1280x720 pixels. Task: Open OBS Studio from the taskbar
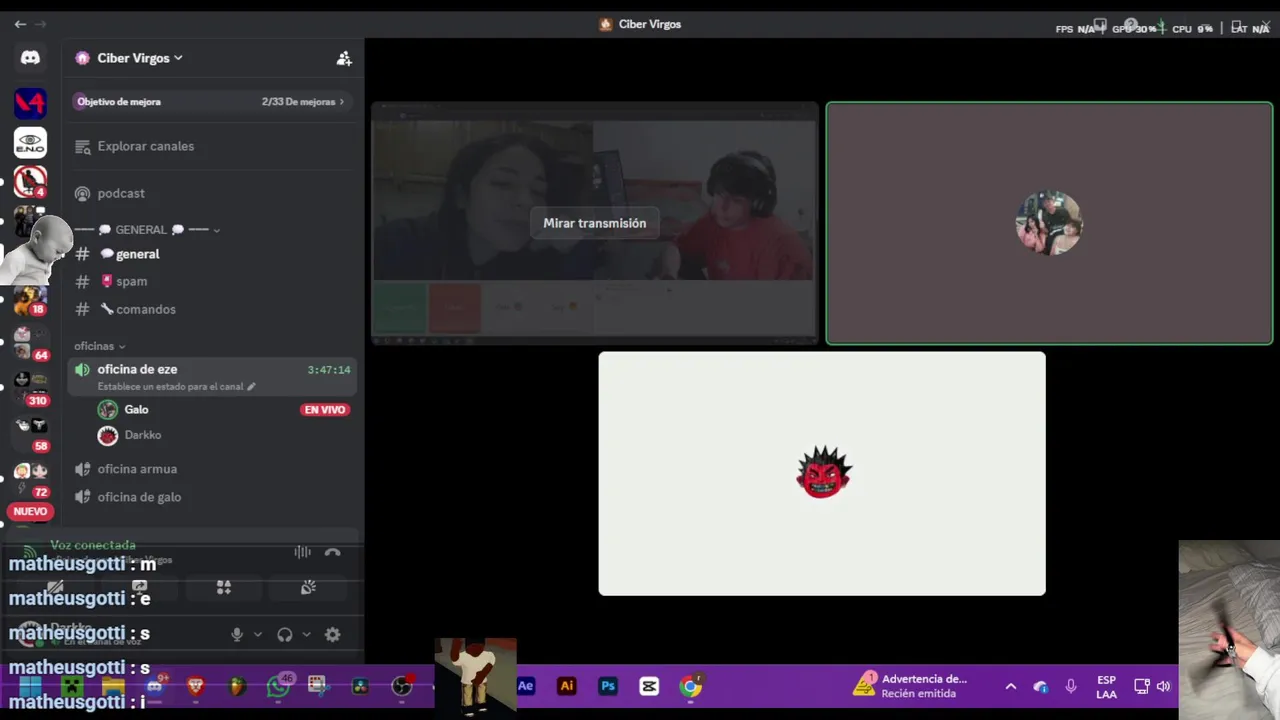pos(402,686)
